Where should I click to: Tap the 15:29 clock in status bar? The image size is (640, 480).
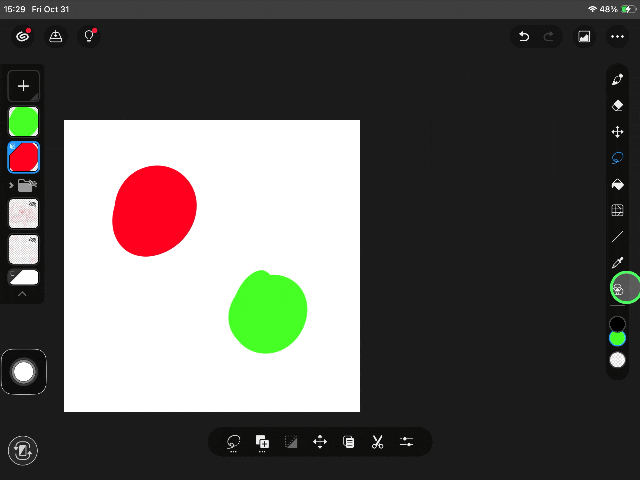[14, 9]
